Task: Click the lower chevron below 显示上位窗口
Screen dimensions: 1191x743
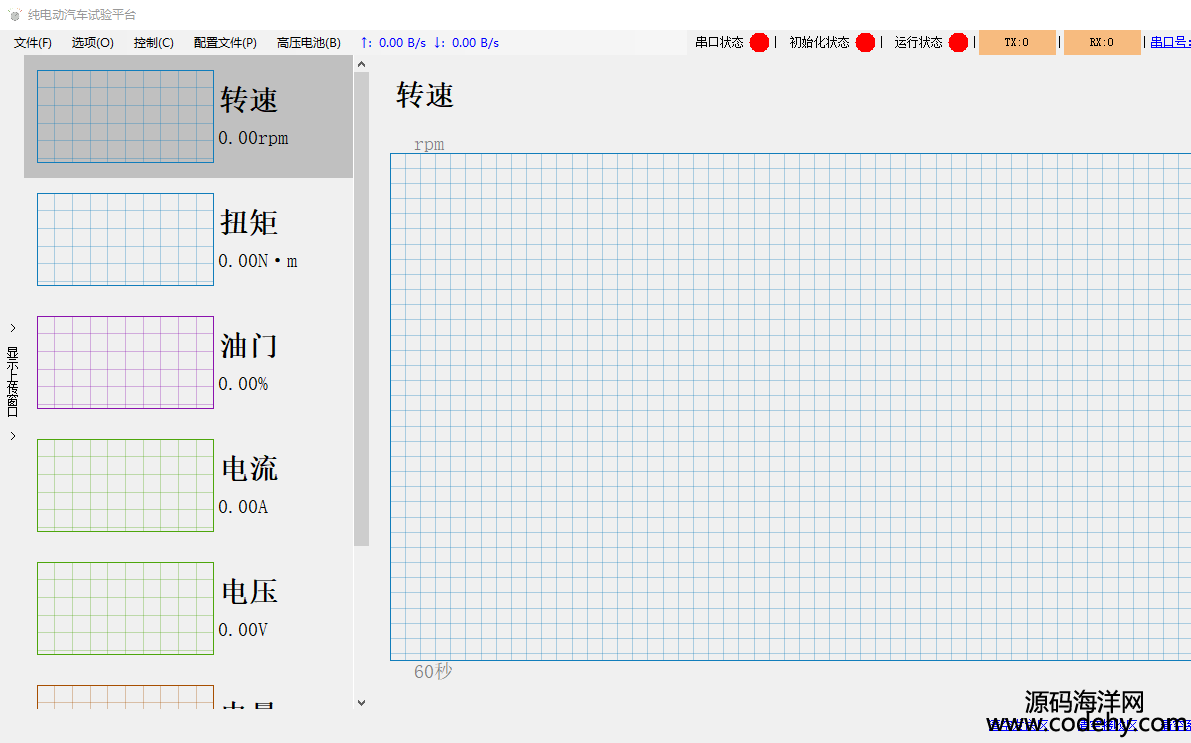Action: 13,436
